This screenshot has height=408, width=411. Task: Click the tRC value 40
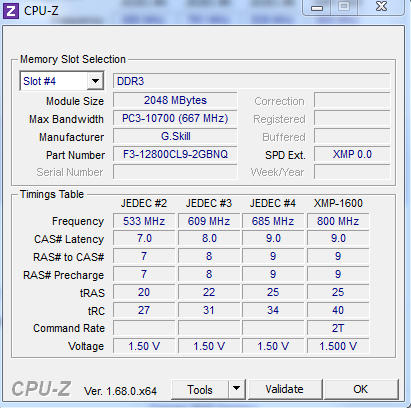[x=338, y=310]
